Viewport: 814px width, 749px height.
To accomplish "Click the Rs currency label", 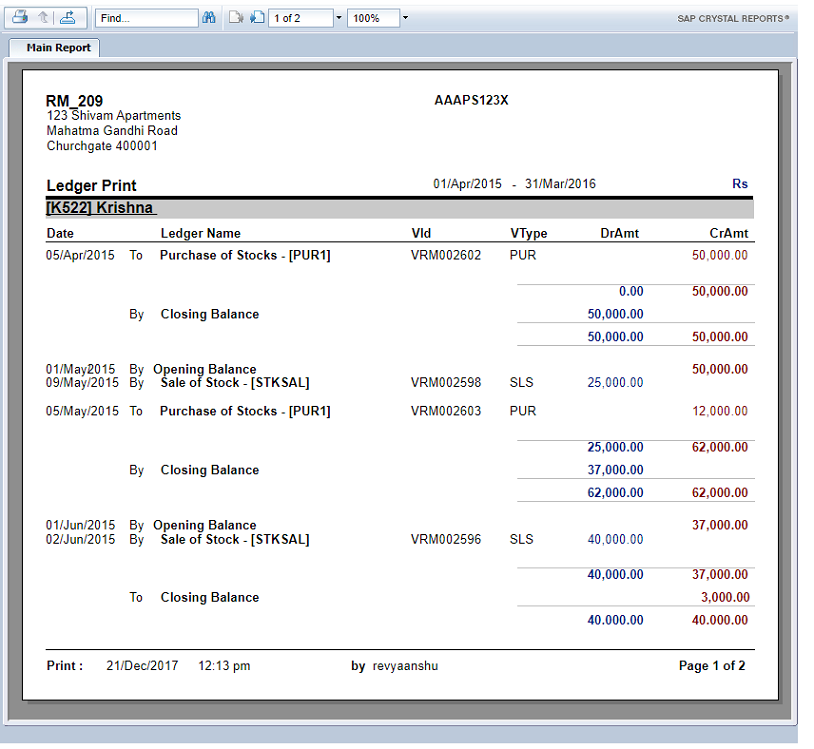I will 740,184.
